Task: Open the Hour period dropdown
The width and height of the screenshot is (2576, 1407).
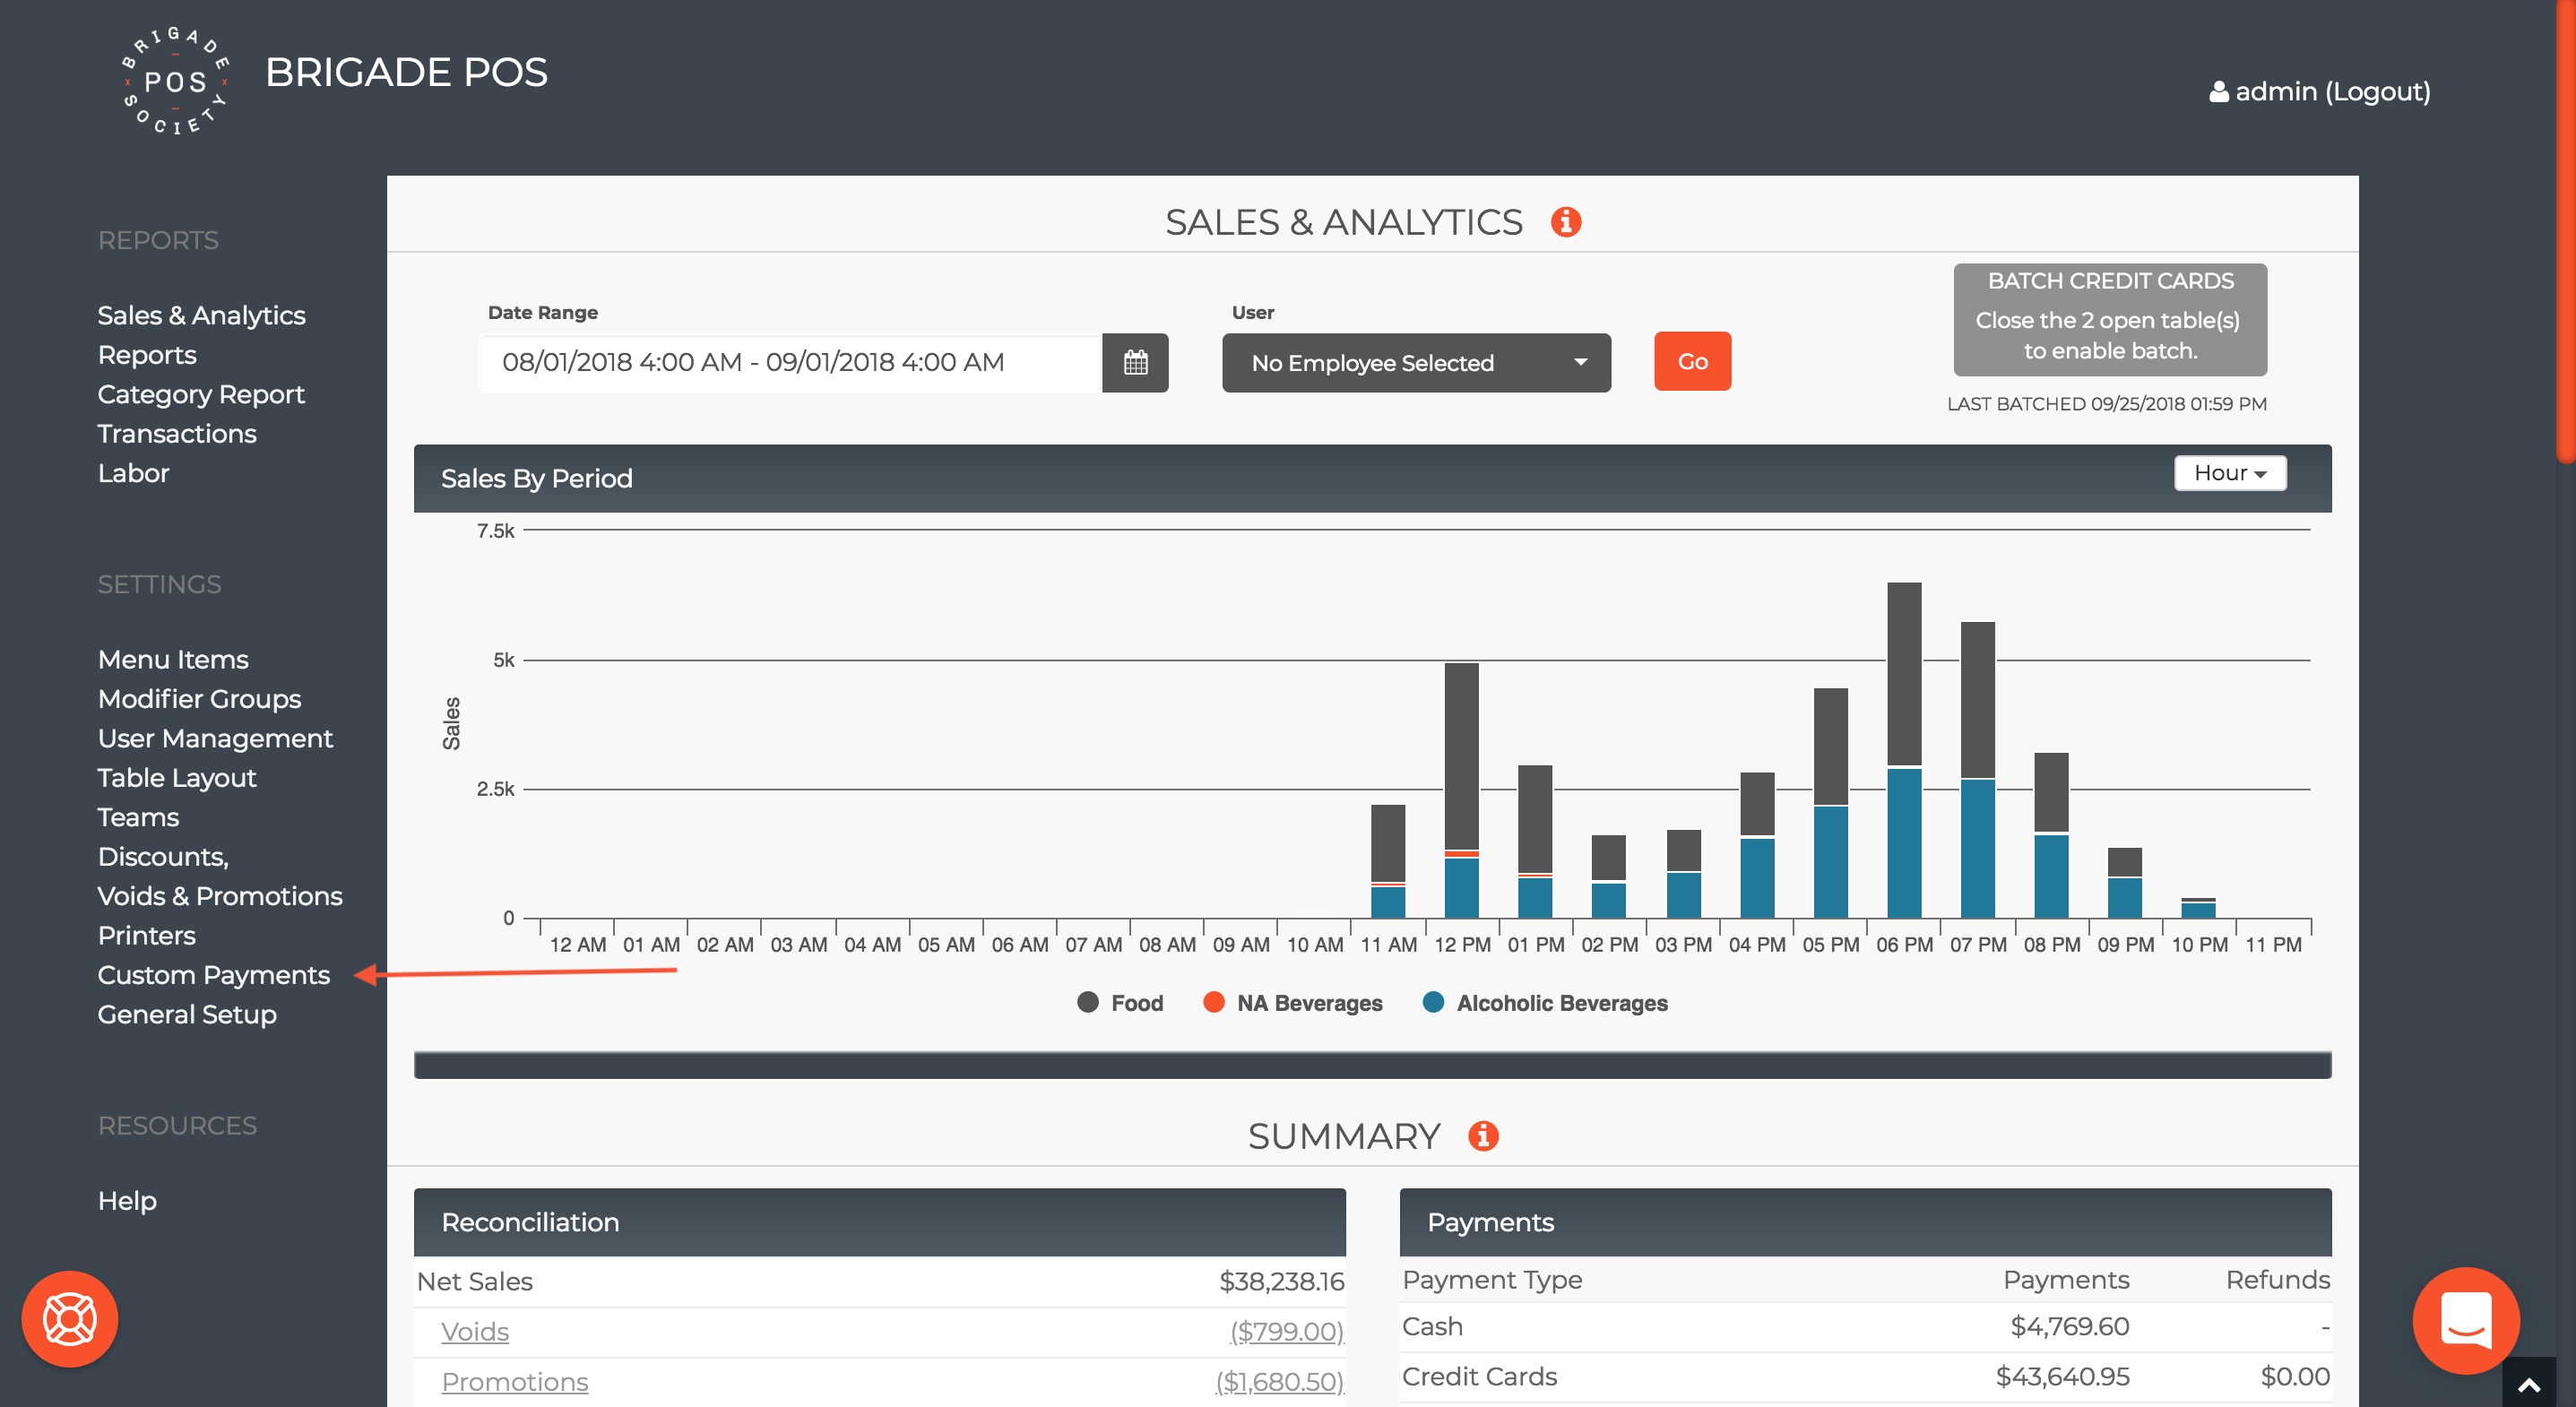Action: tap(2229, 473)
